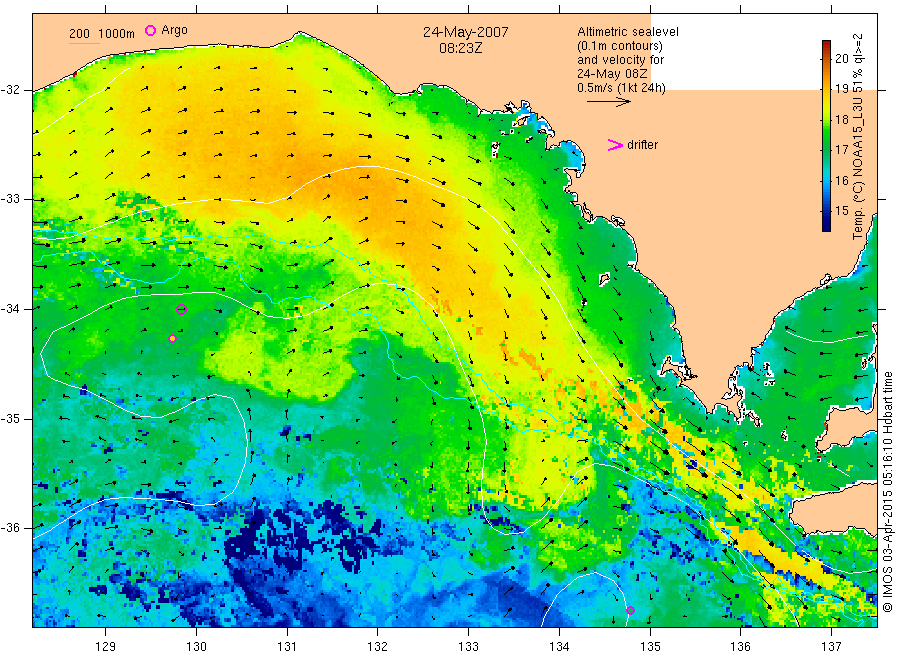Click the '08:23Z' time label
900x660 pixels.
[460, 48]
